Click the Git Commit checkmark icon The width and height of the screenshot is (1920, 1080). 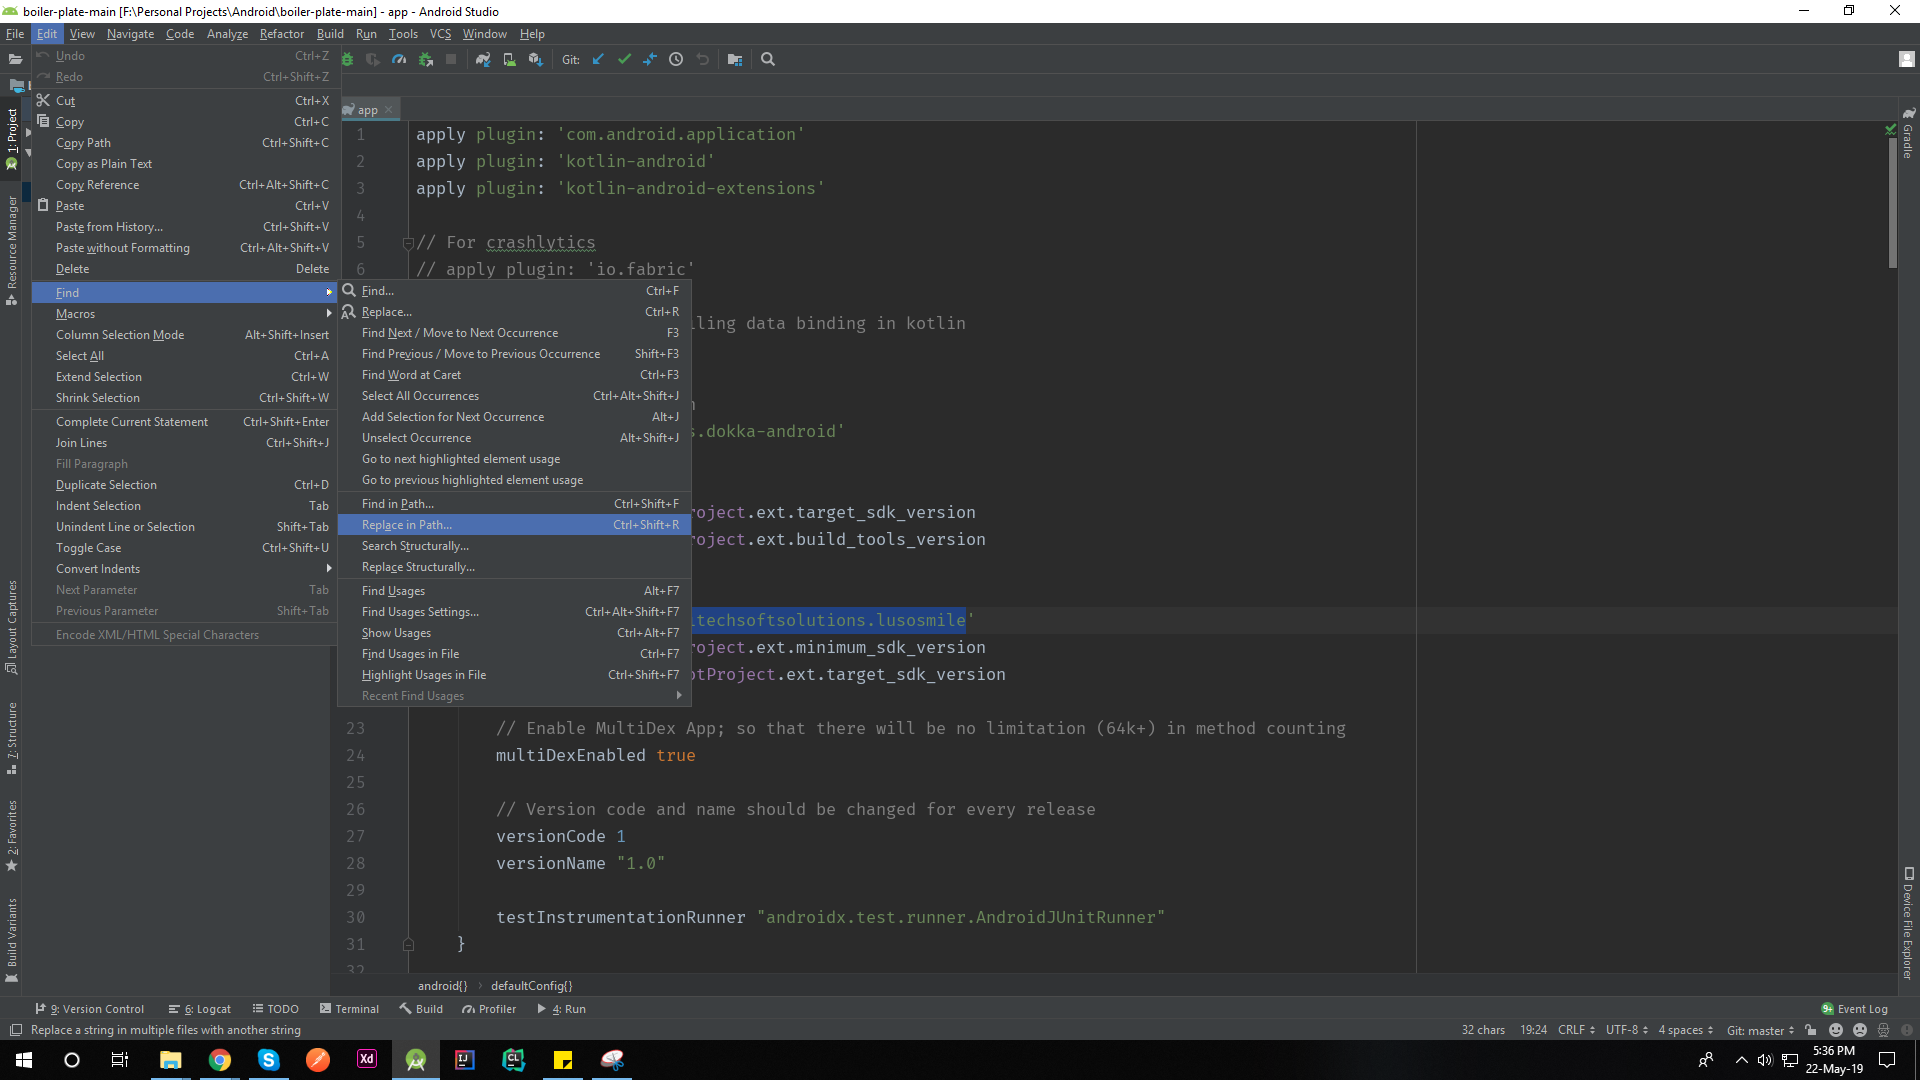pyautogui.click(x=624, y=60)
